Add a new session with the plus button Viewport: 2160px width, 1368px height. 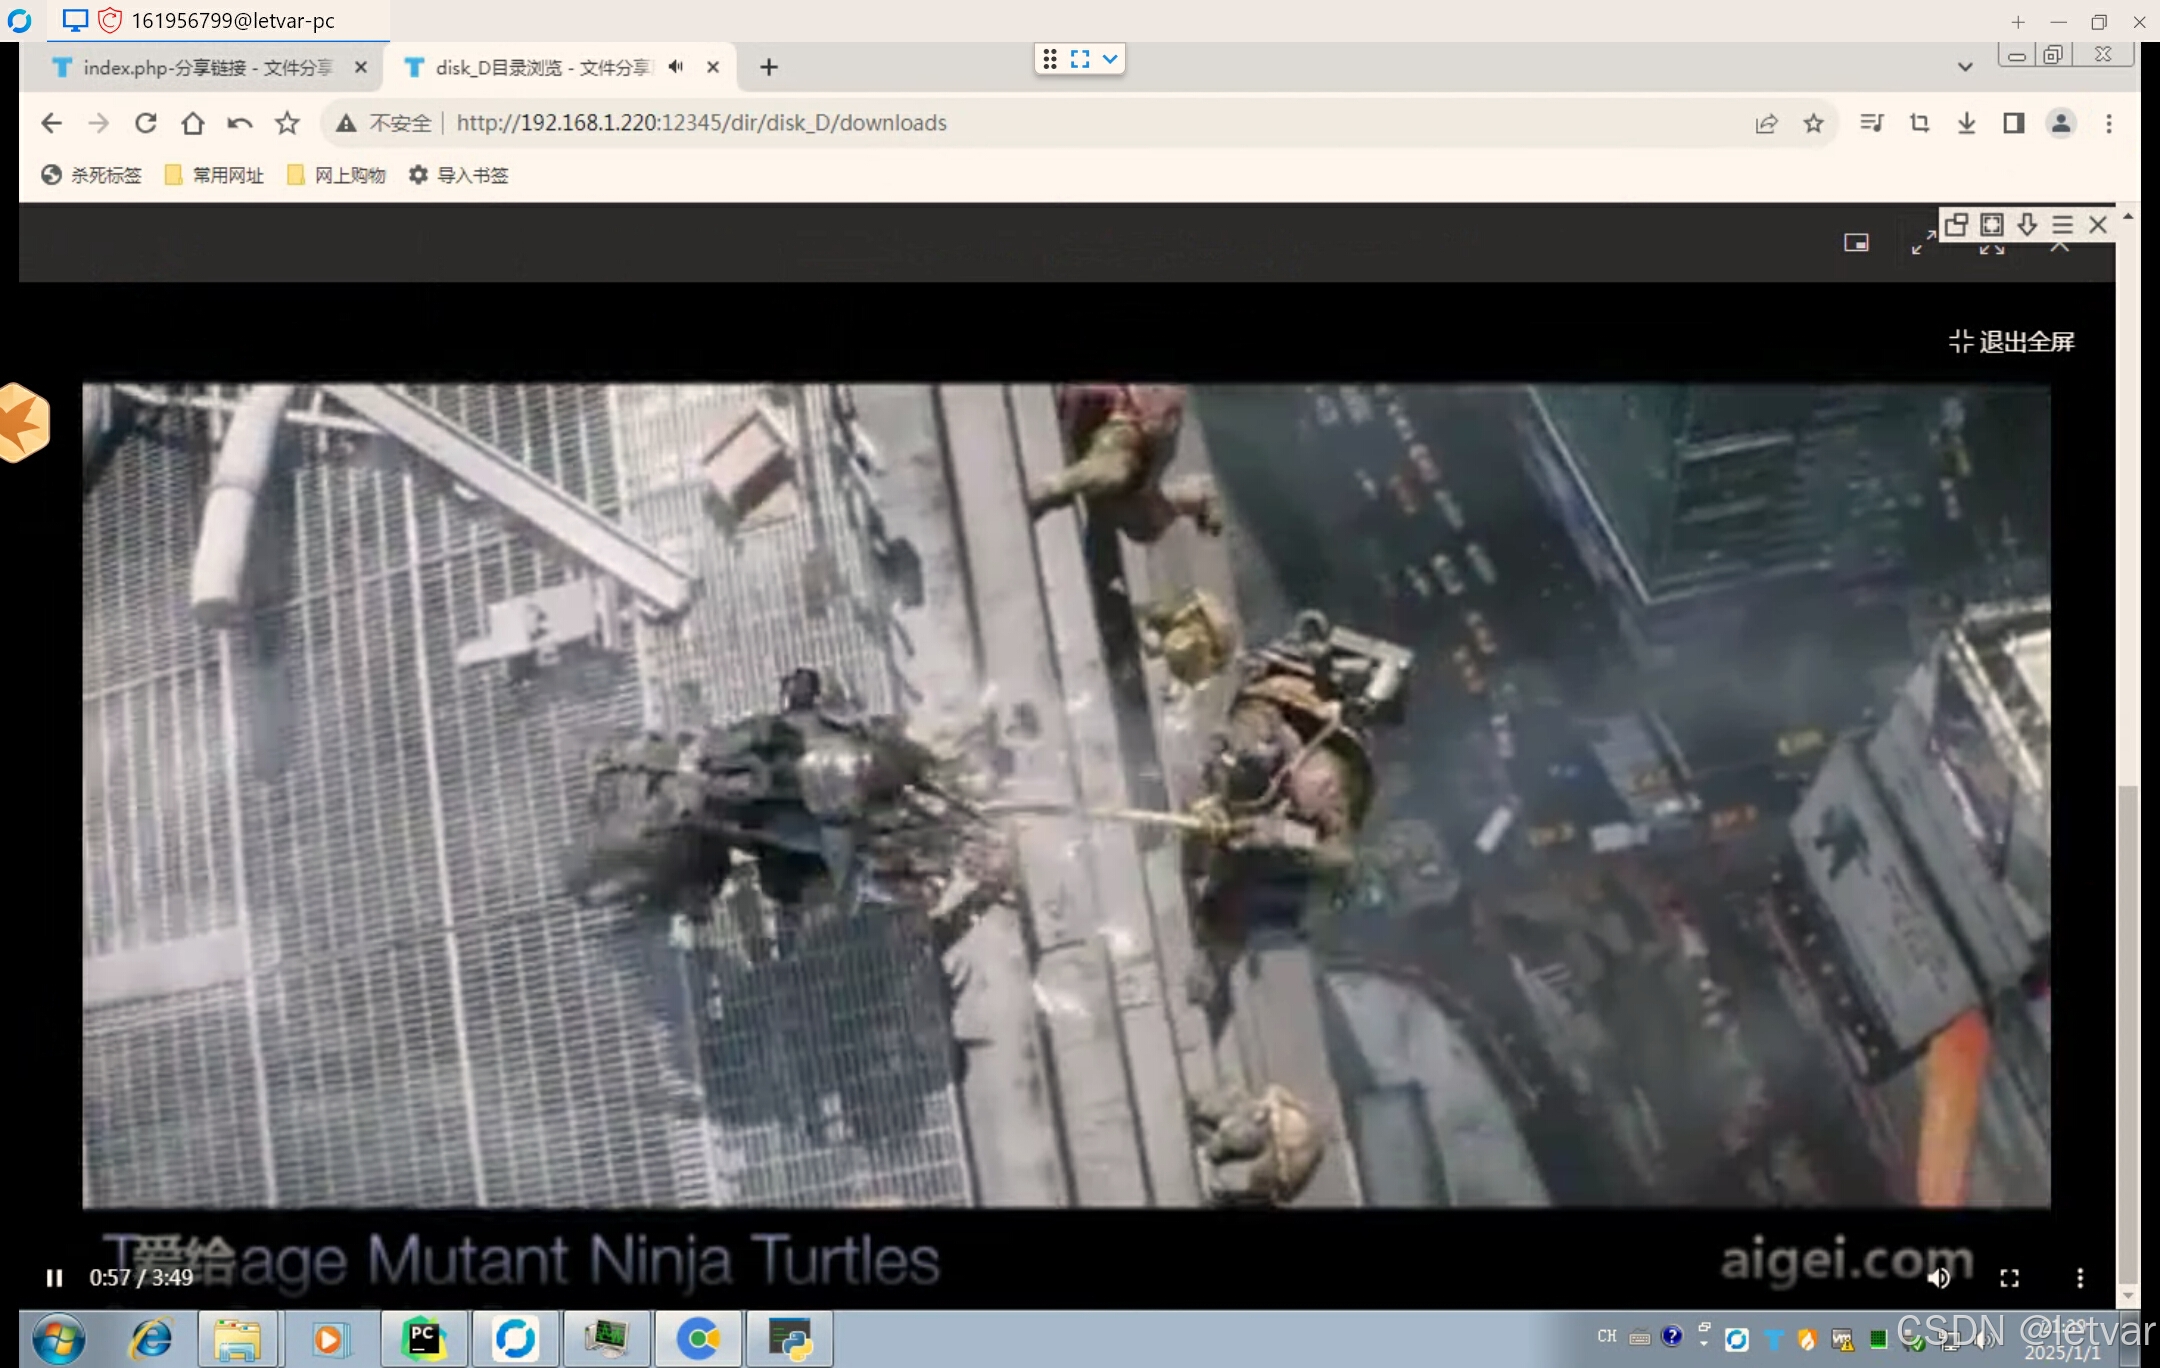[2018, 21]
